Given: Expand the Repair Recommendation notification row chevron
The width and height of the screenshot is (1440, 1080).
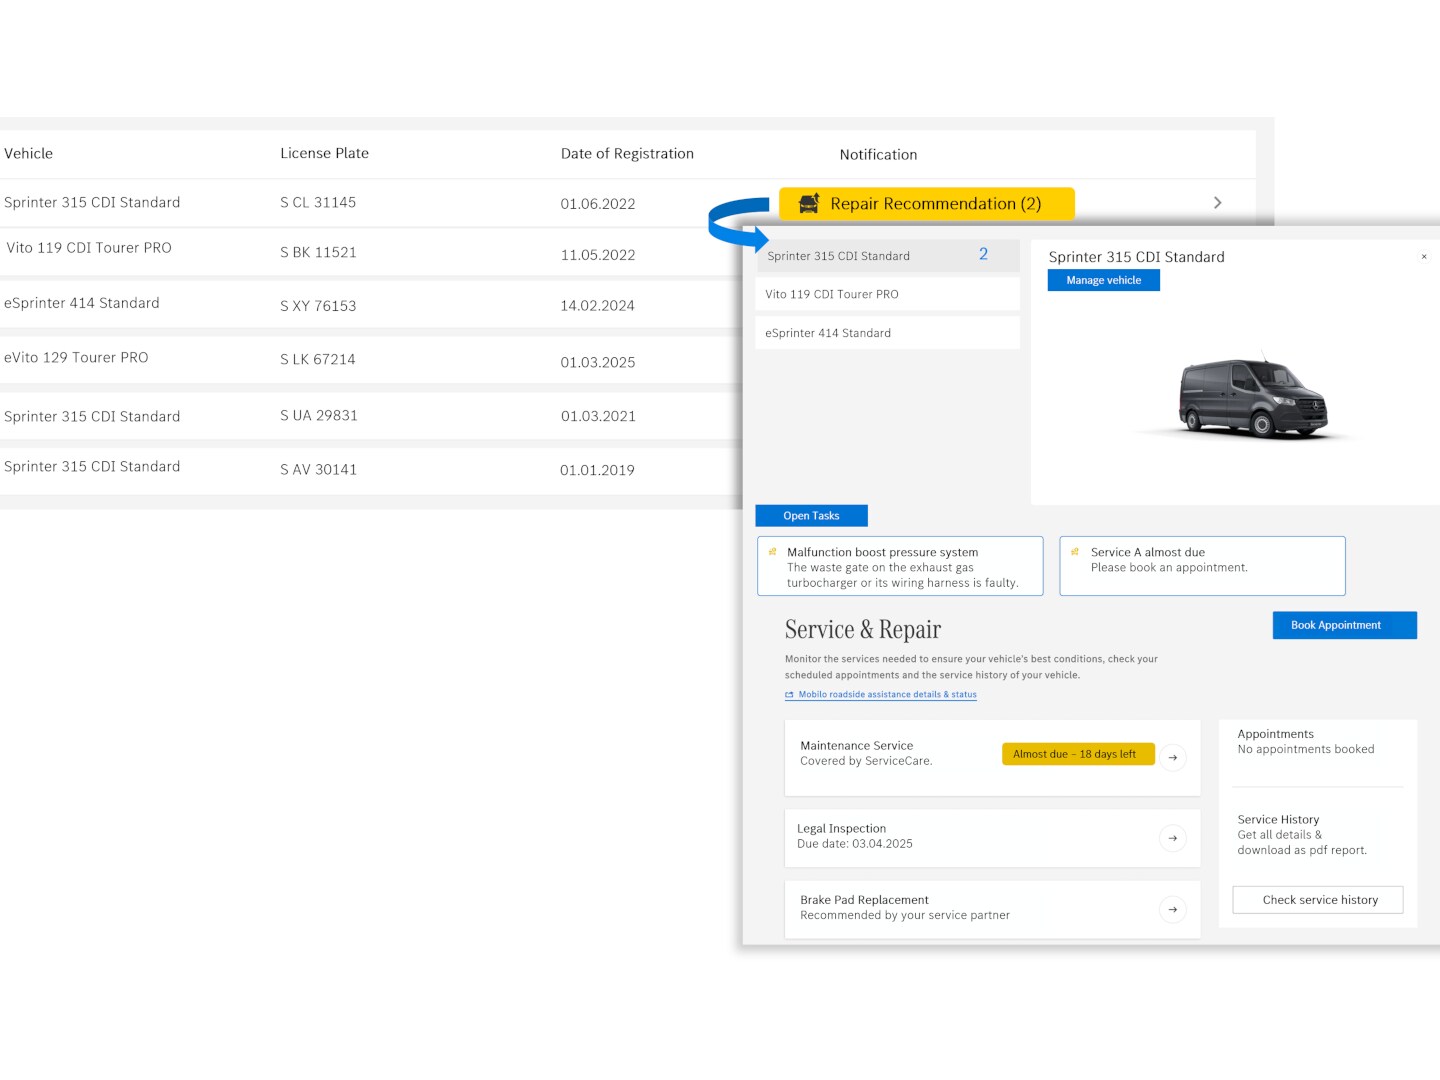Looking at the screenshot, I should click(1217, 202).
